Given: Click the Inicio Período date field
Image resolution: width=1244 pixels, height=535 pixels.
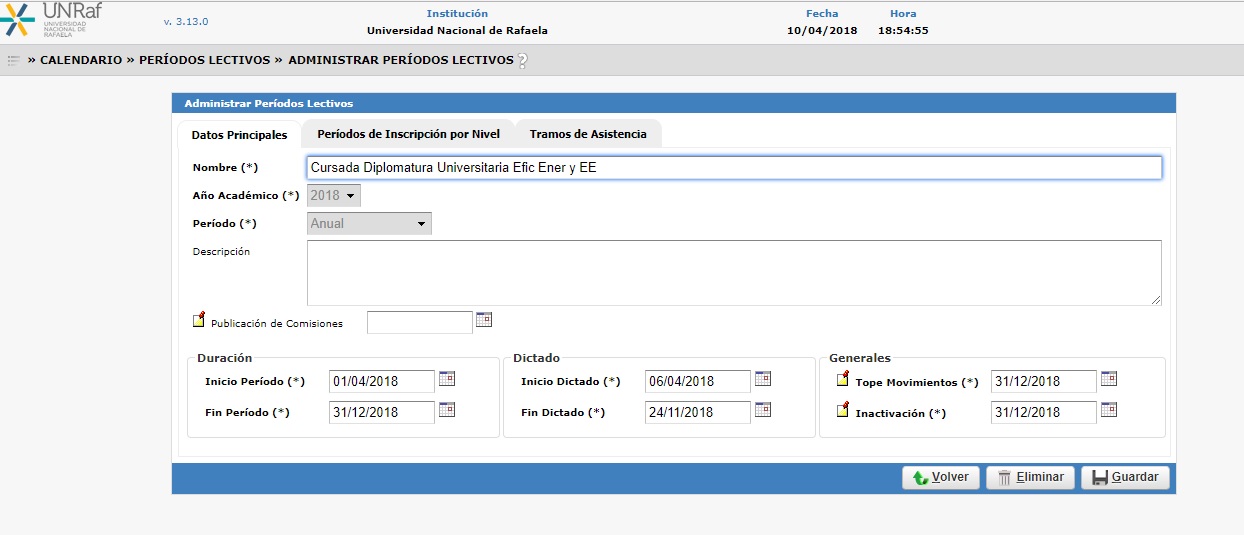Looking at the screenshot, I should click(382, 381).
